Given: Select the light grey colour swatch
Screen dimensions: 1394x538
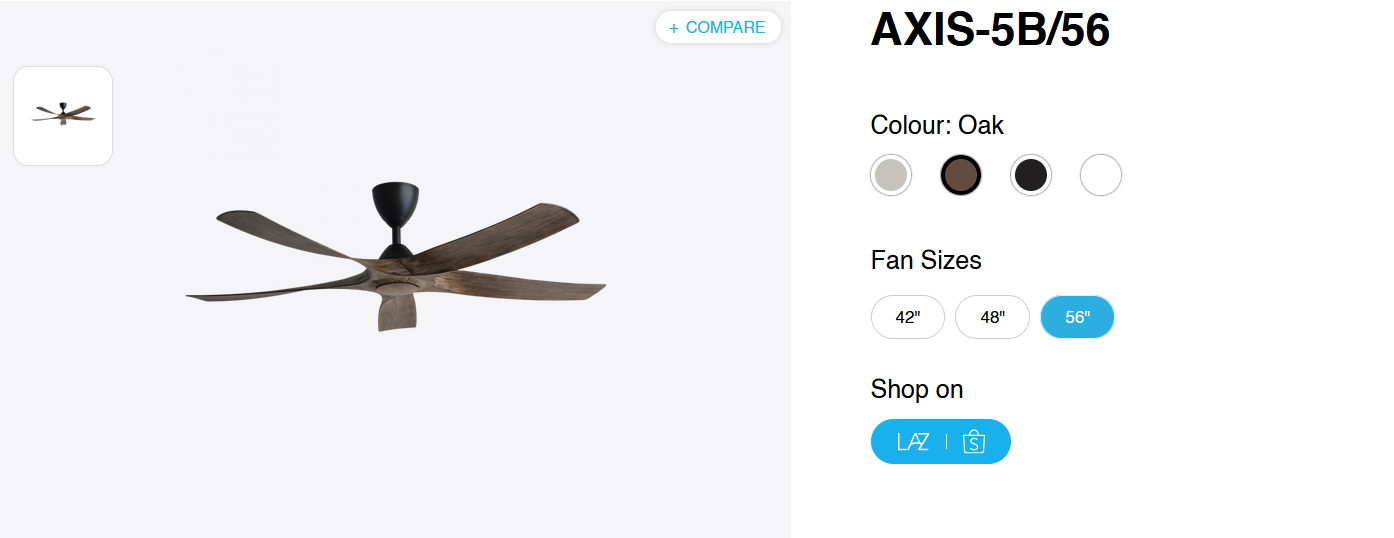Looking at the screenshot, I should click(x=891, y=176).
